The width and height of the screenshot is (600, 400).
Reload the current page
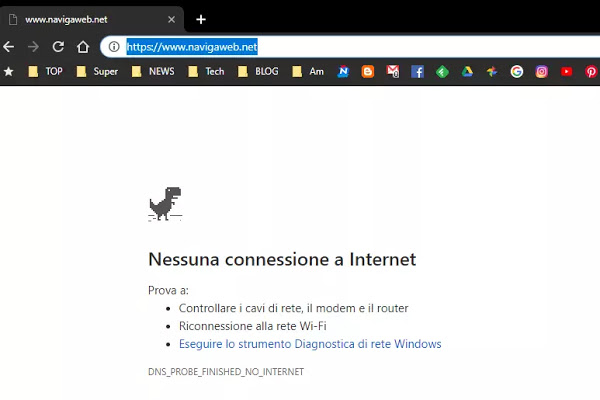click(x=58, y=47)
